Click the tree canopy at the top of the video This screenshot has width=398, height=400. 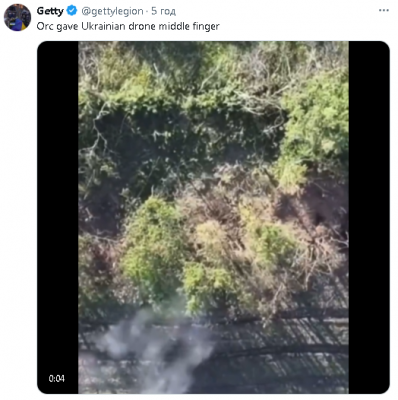point(213,73)
